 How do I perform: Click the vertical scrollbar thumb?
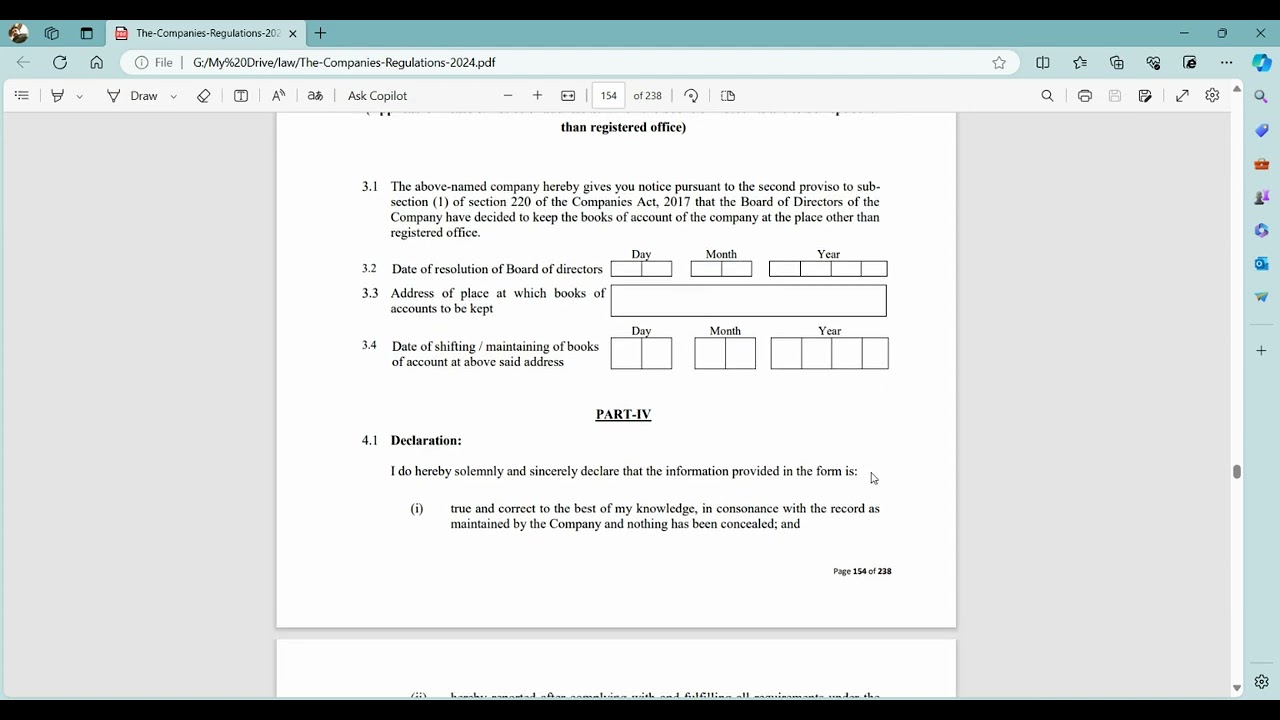pyautogui.click(x=1237, y=472)
